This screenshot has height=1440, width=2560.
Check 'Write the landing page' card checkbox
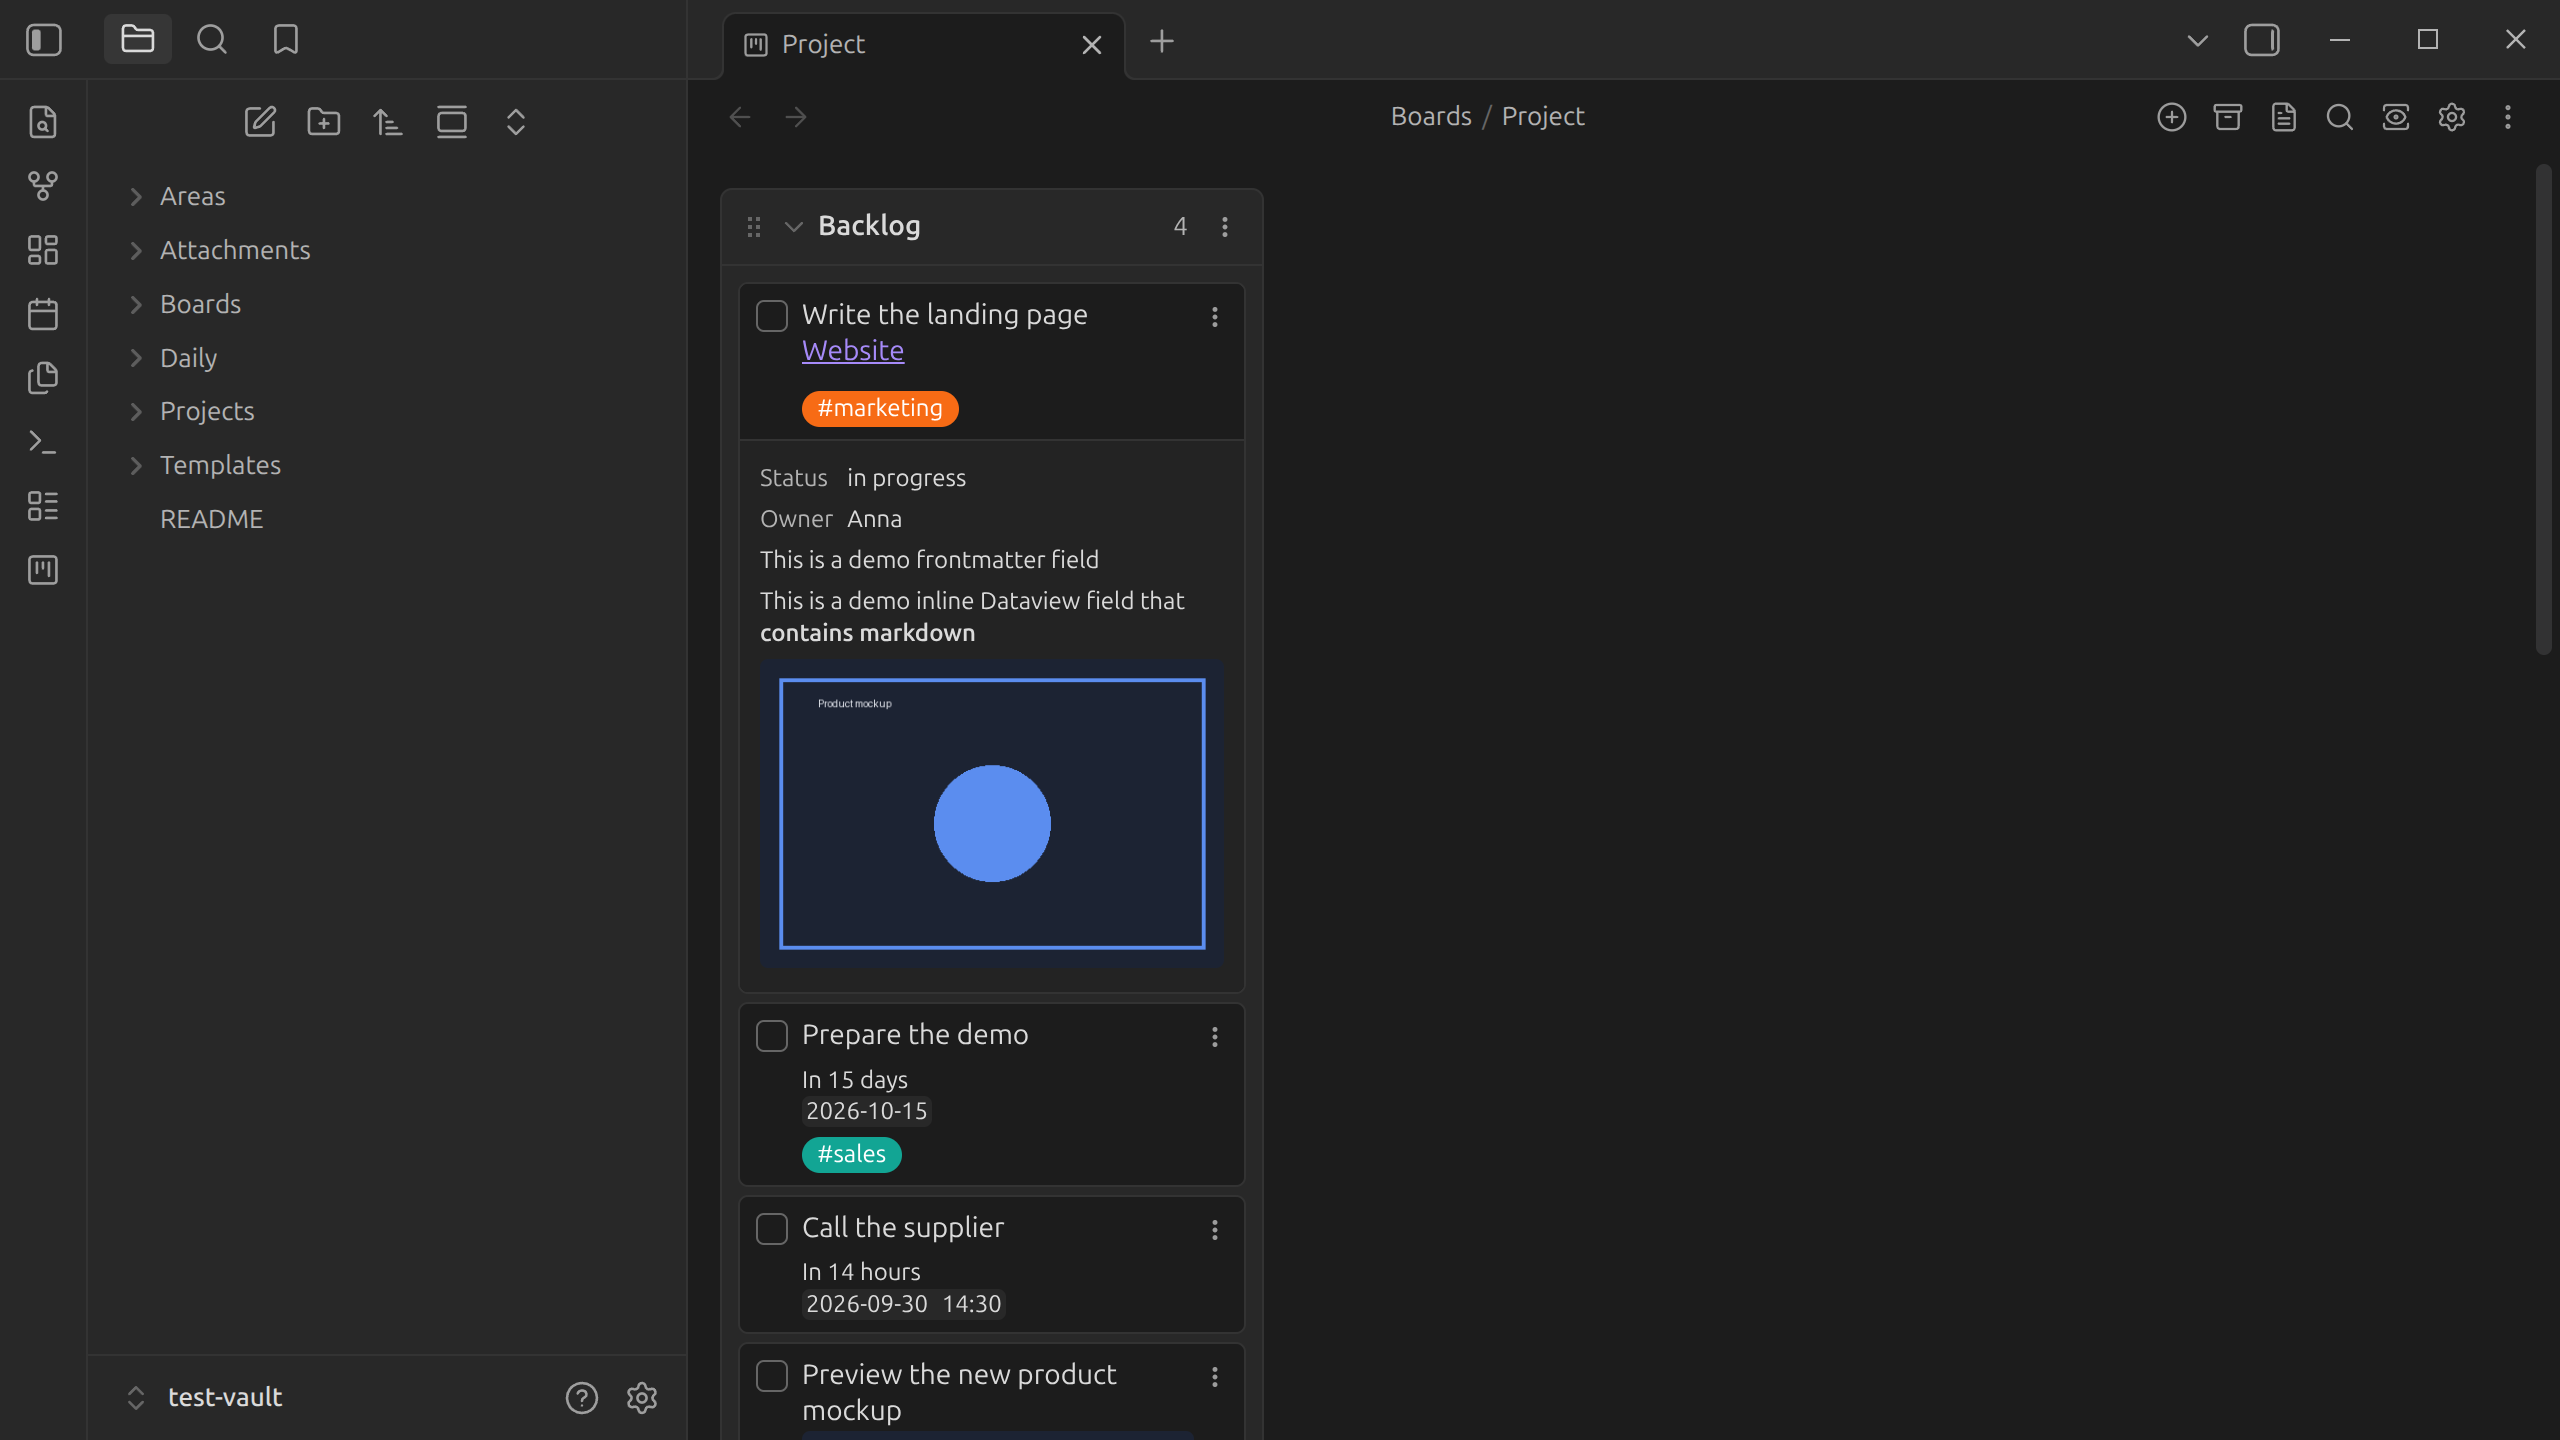click(x=772, y=316)
